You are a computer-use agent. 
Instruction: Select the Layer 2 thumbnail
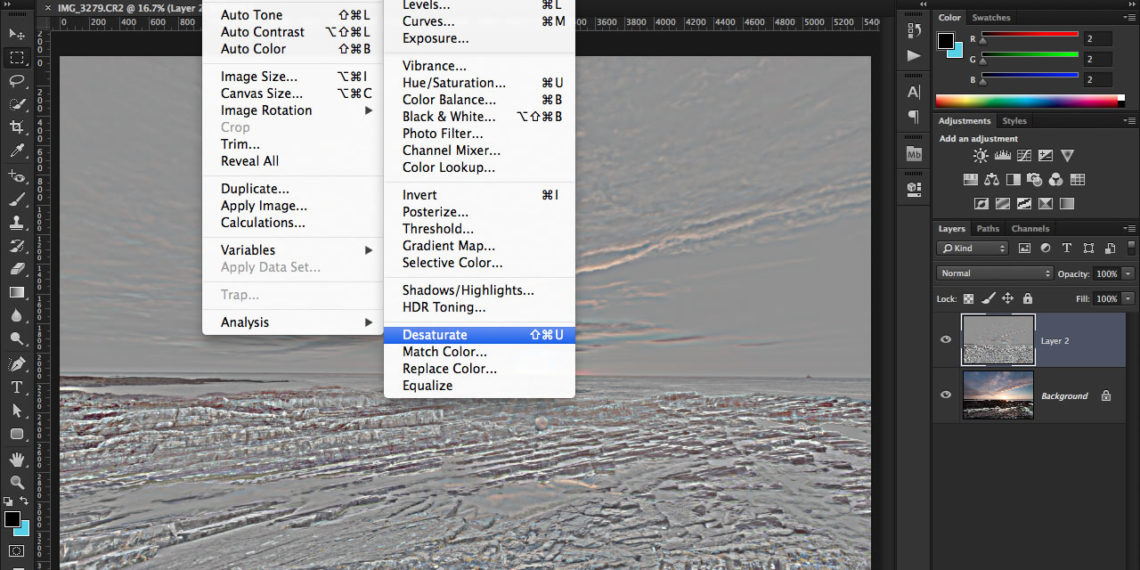point(998,340)
